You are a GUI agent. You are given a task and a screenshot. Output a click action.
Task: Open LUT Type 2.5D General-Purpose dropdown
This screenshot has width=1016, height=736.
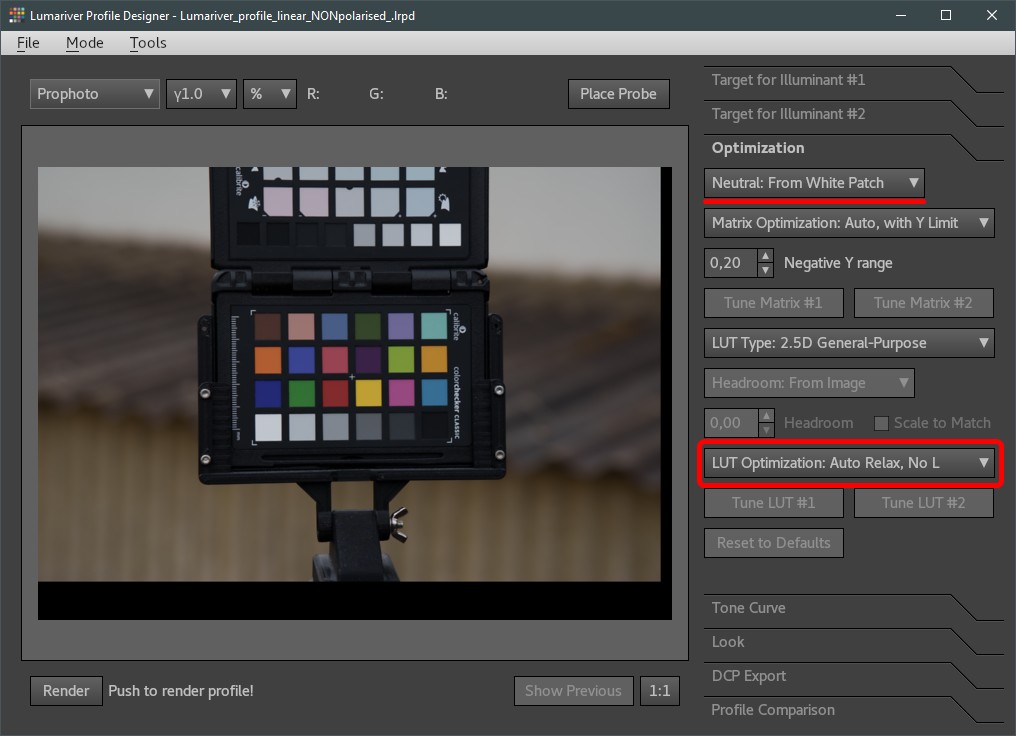click(849, 343)
